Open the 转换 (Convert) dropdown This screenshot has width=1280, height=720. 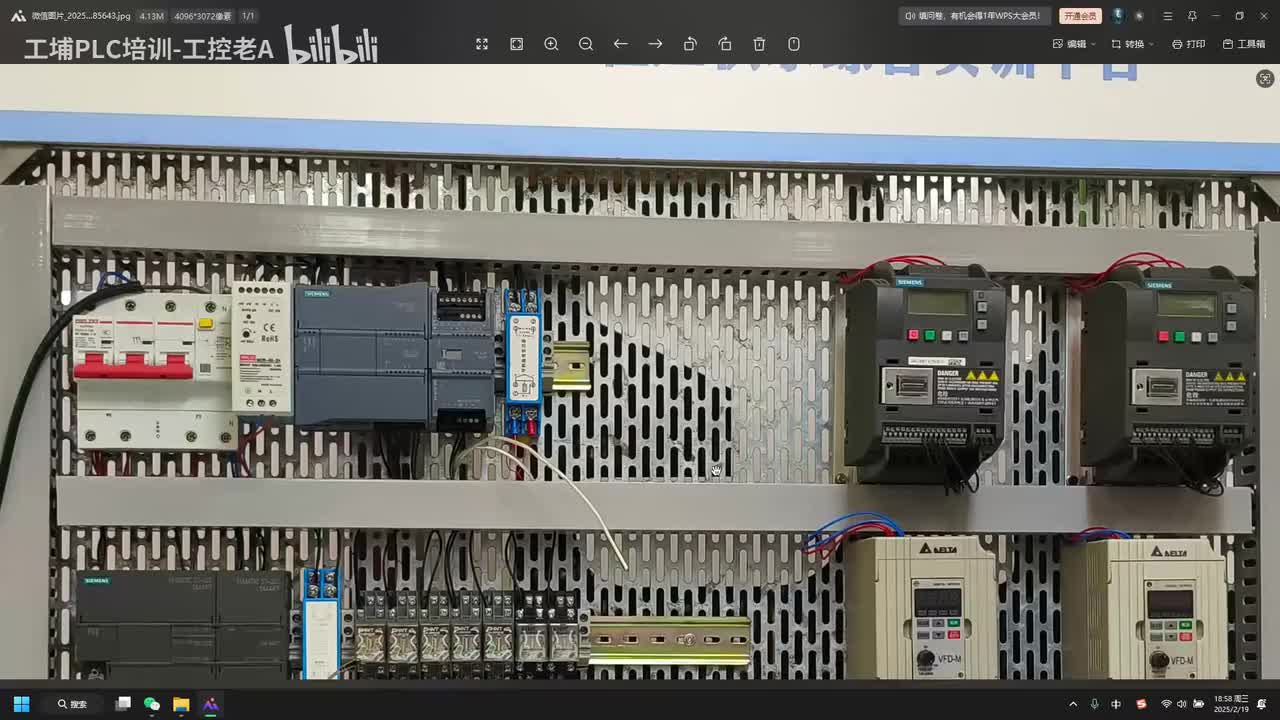coord(1133,44)
